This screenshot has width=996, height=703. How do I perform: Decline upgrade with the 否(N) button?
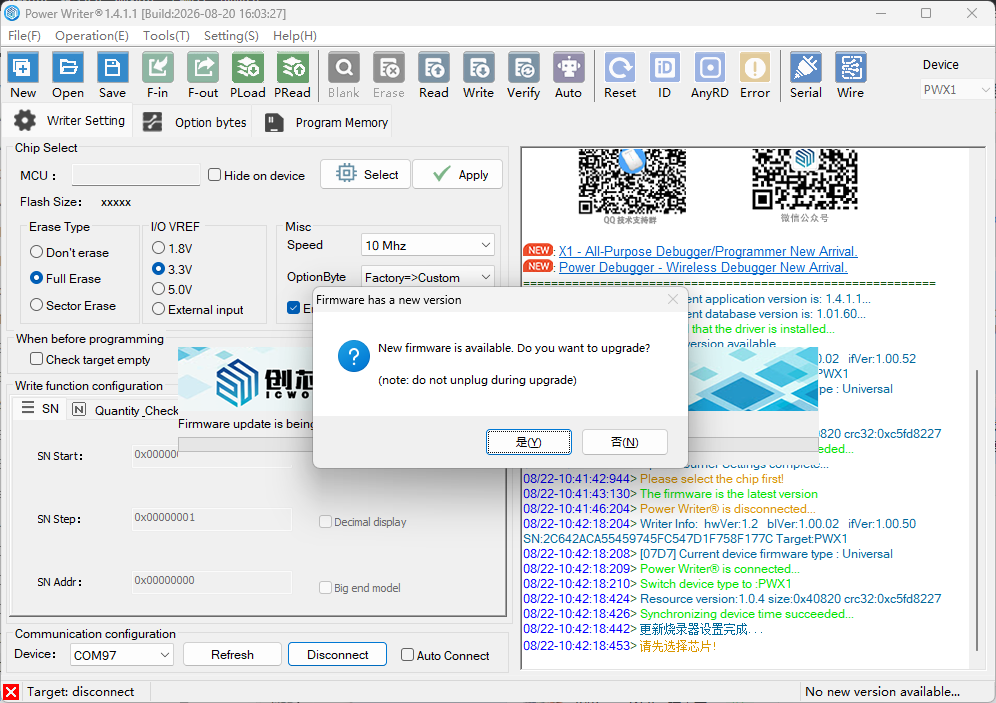624,442
